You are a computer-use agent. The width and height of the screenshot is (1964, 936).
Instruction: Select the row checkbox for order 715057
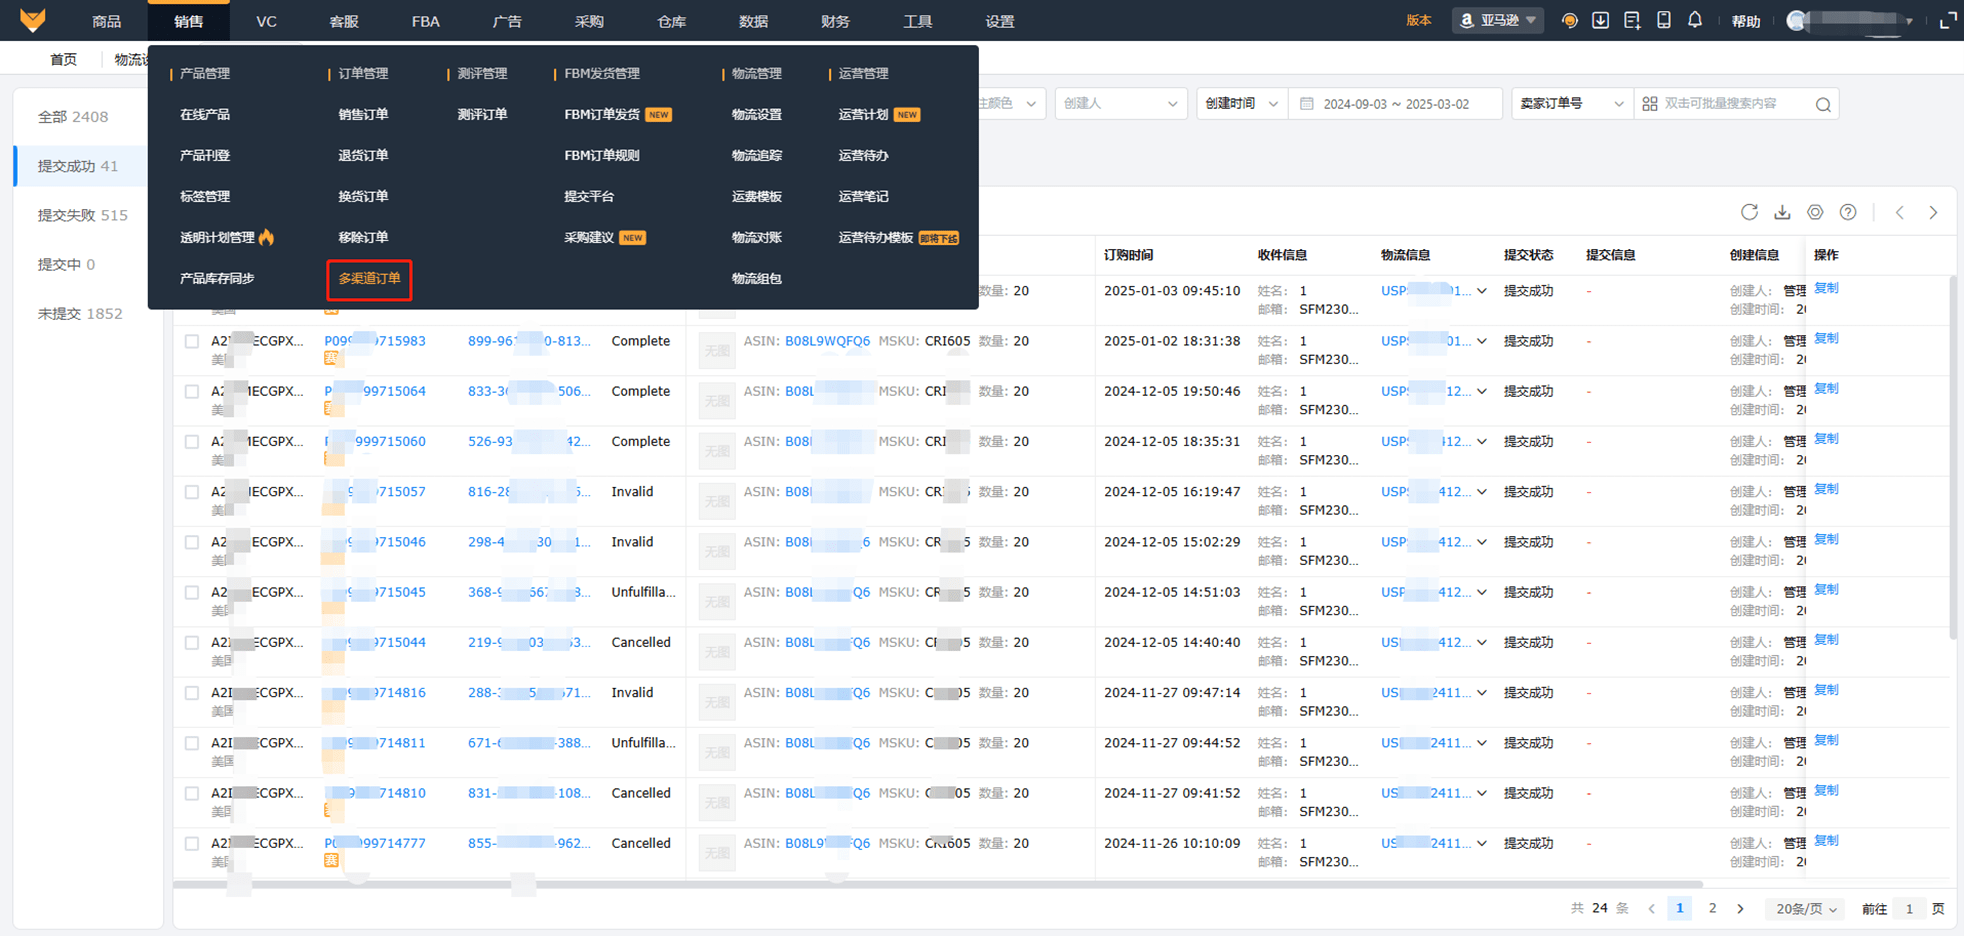(192, 492)
